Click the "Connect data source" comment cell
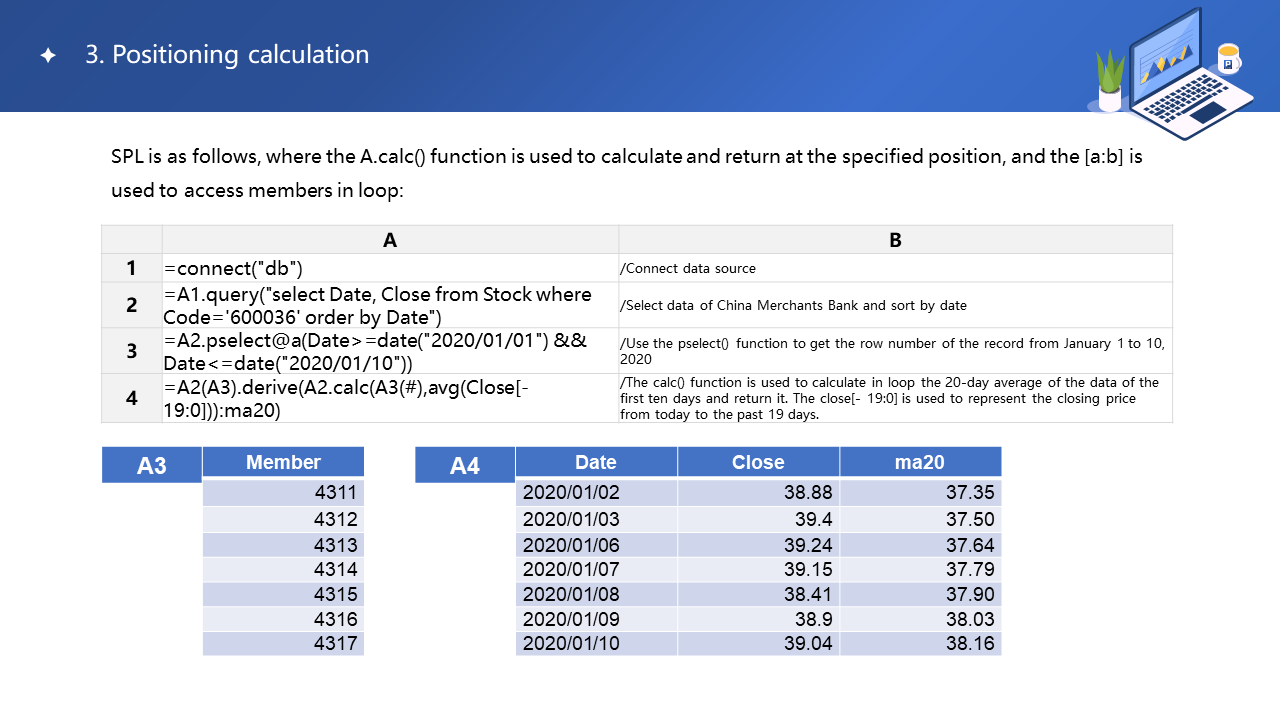1280x720 pixels. [x=895, y=268]
